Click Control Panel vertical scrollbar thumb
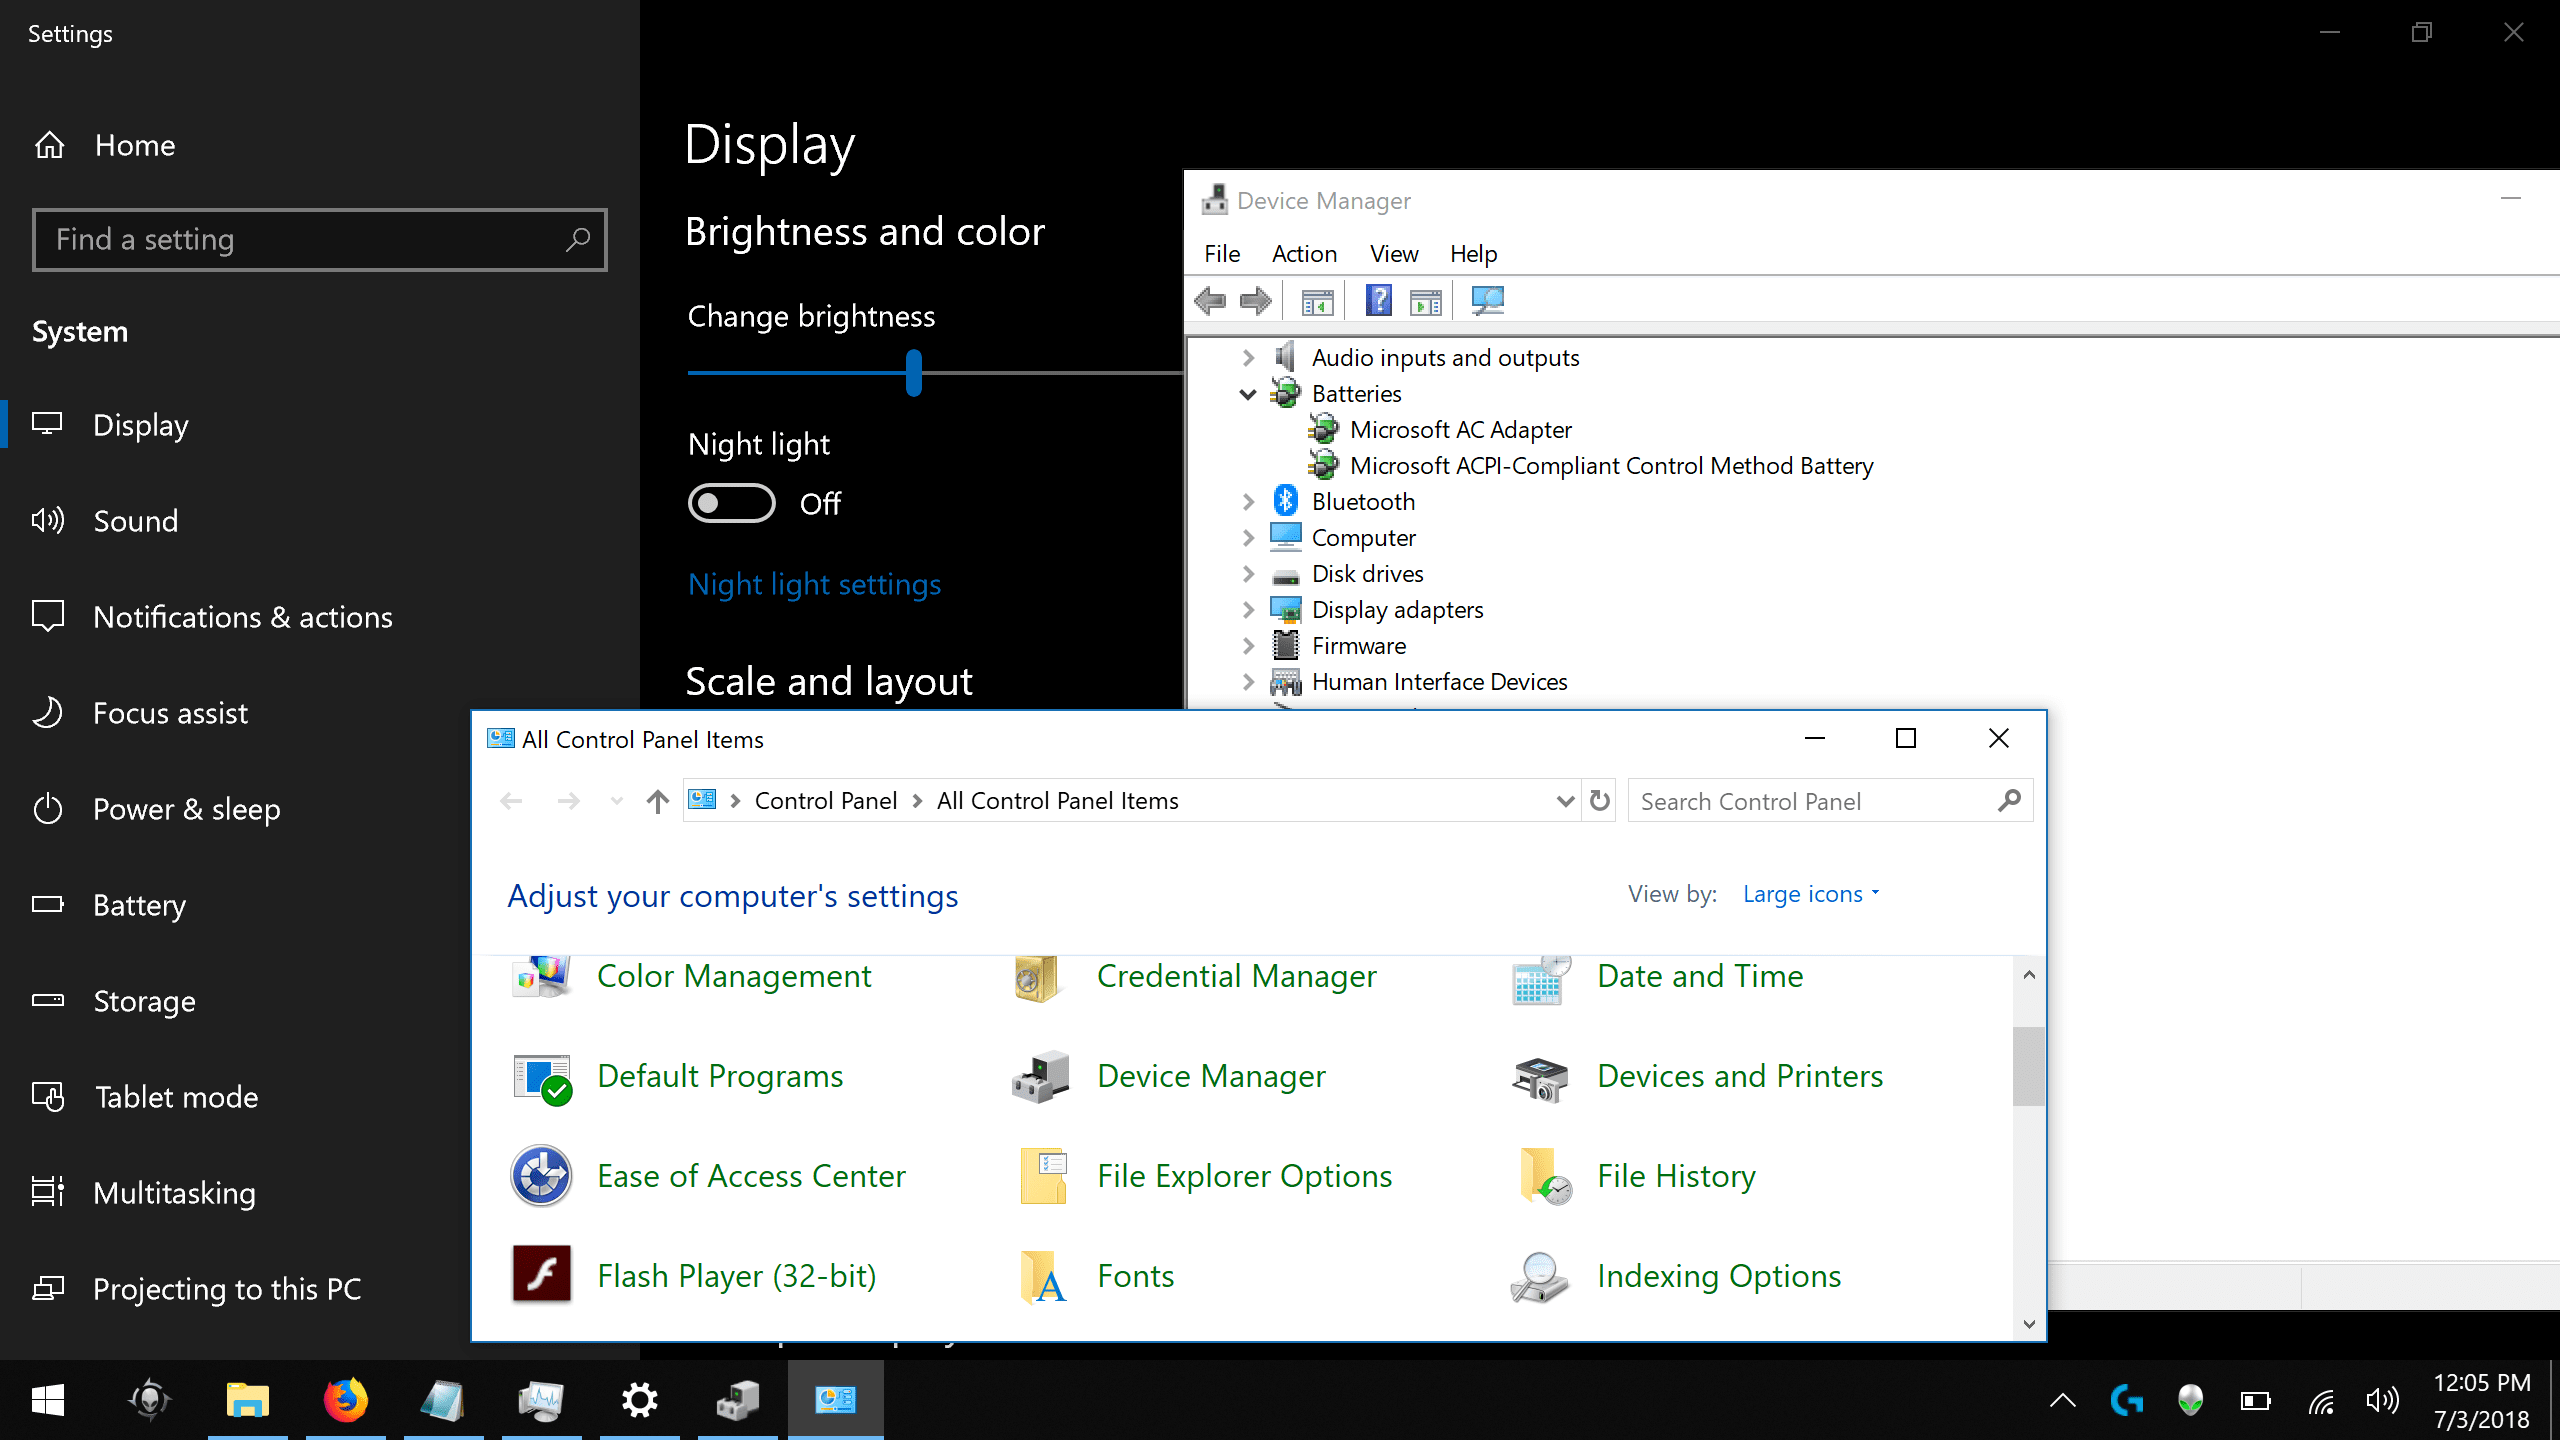Screen dimensions: 2560x1440 tap(2029, 1066)
